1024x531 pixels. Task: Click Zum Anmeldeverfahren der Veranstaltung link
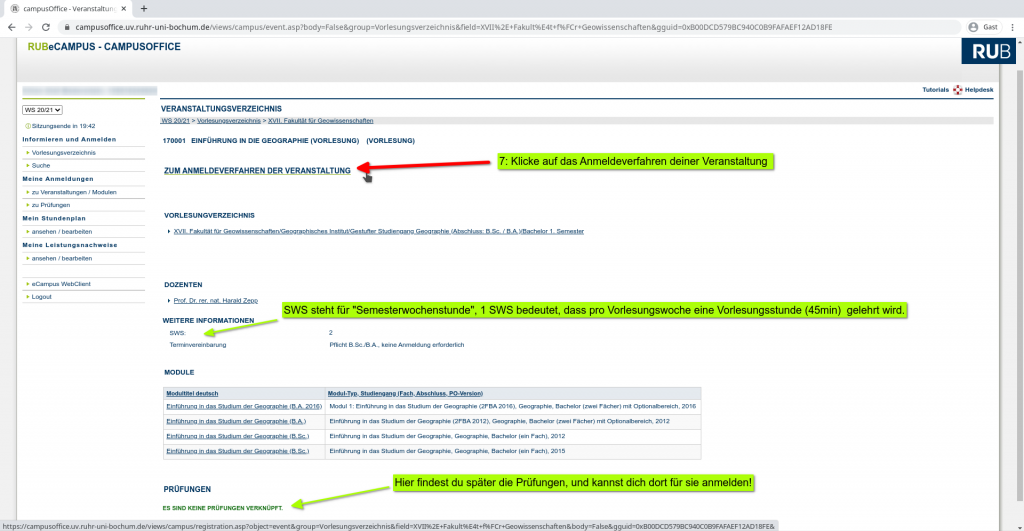tap(257, 171)
